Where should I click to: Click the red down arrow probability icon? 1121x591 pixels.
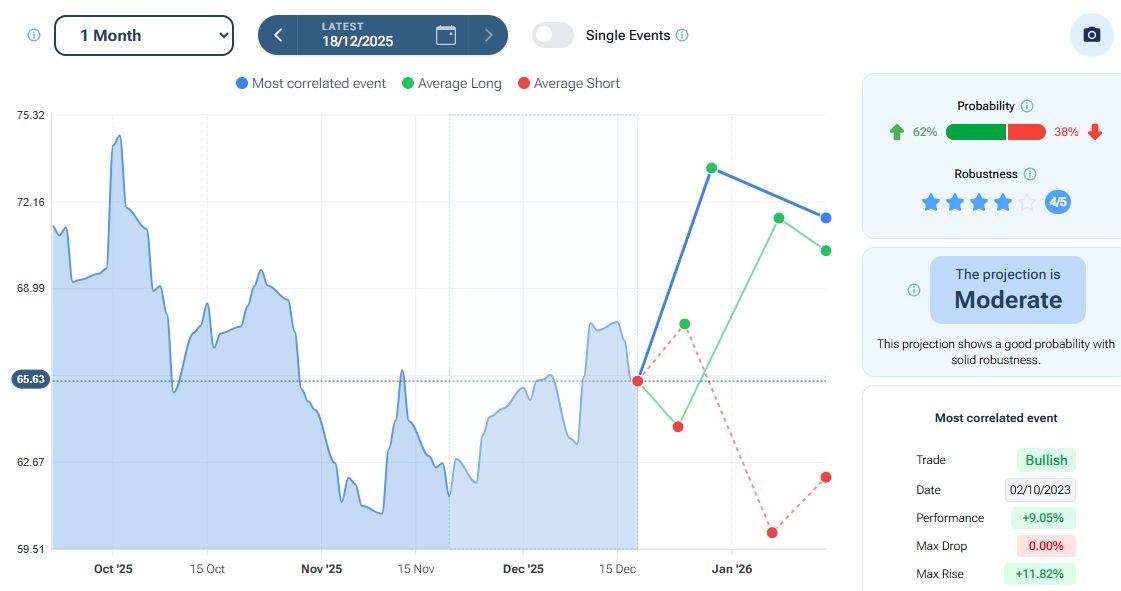1095,132
